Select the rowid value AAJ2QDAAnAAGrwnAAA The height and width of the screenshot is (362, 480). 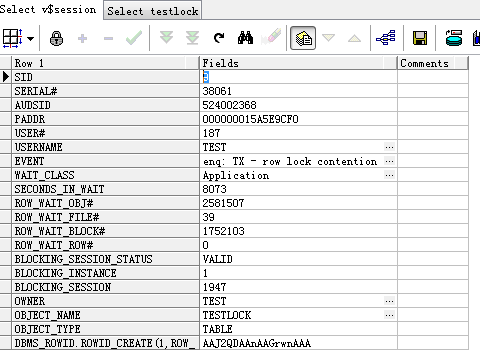click(x=257, y=343)
